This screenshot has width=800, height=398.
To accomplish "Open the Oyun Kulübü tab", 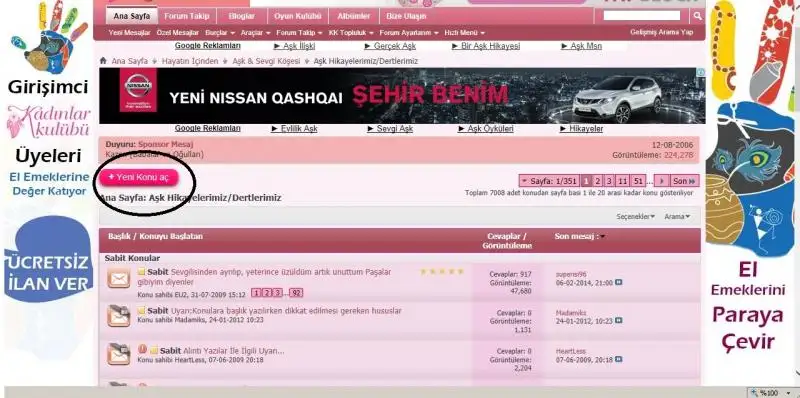I will (297, 16).
